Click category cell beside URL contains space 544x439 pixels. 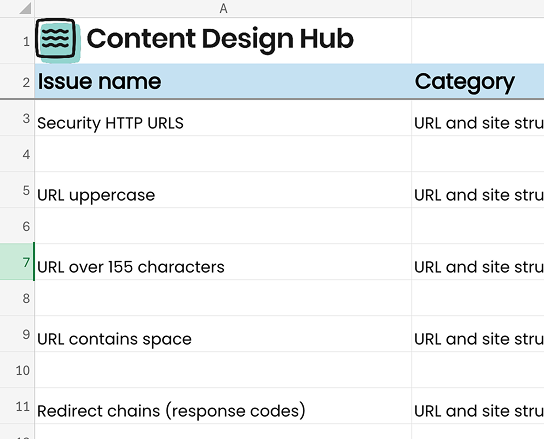coord(478,334)
